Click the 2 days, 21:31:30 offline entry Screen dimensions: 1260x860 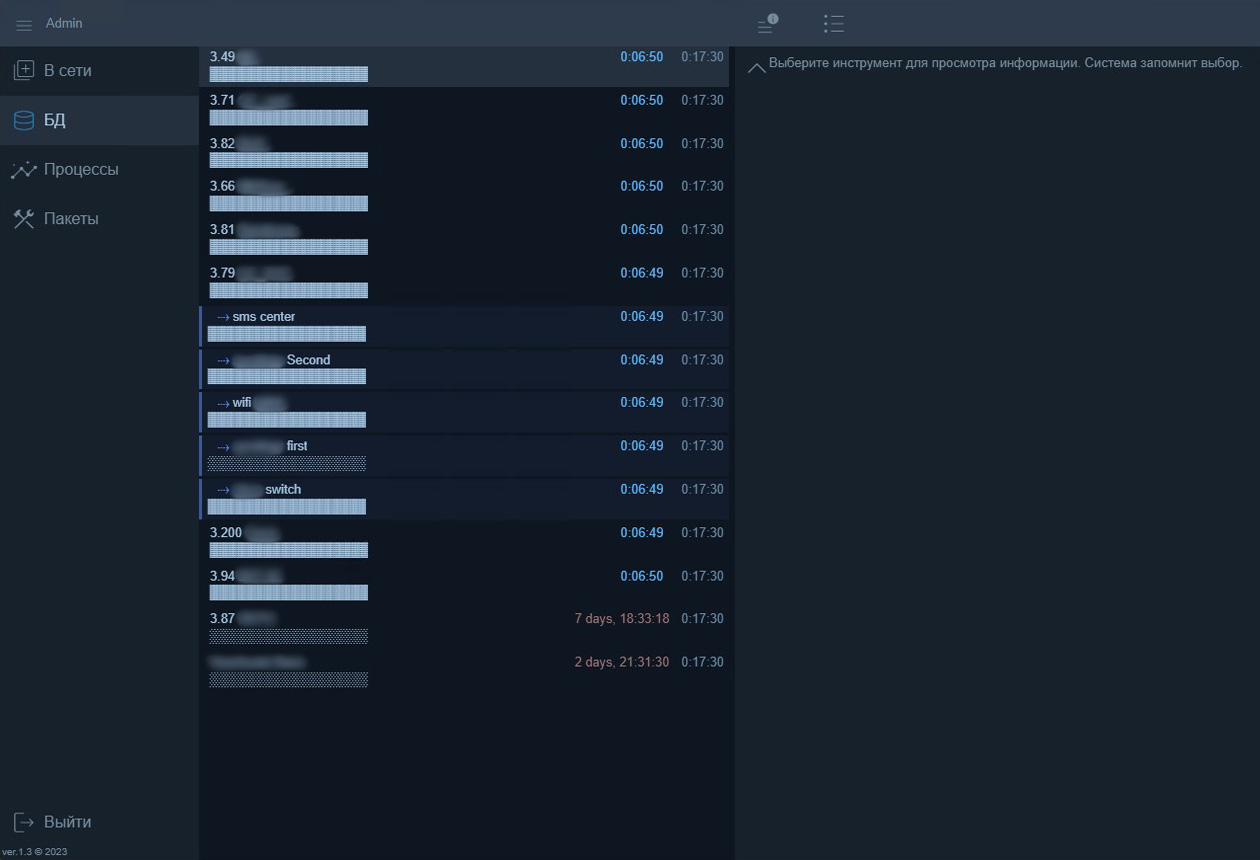pos(621,662)
